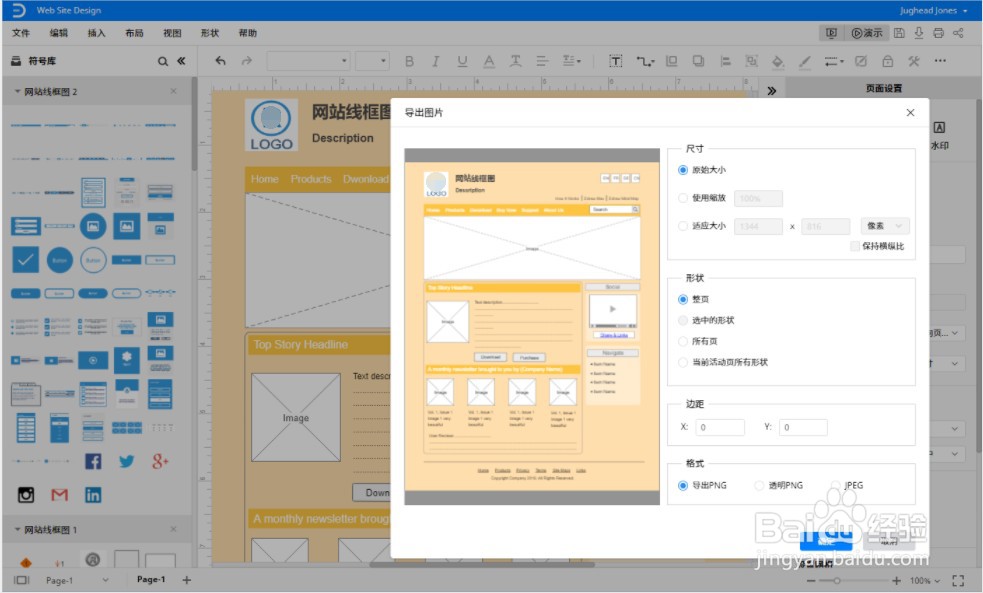Toggle underline formatting

(462, 61)
